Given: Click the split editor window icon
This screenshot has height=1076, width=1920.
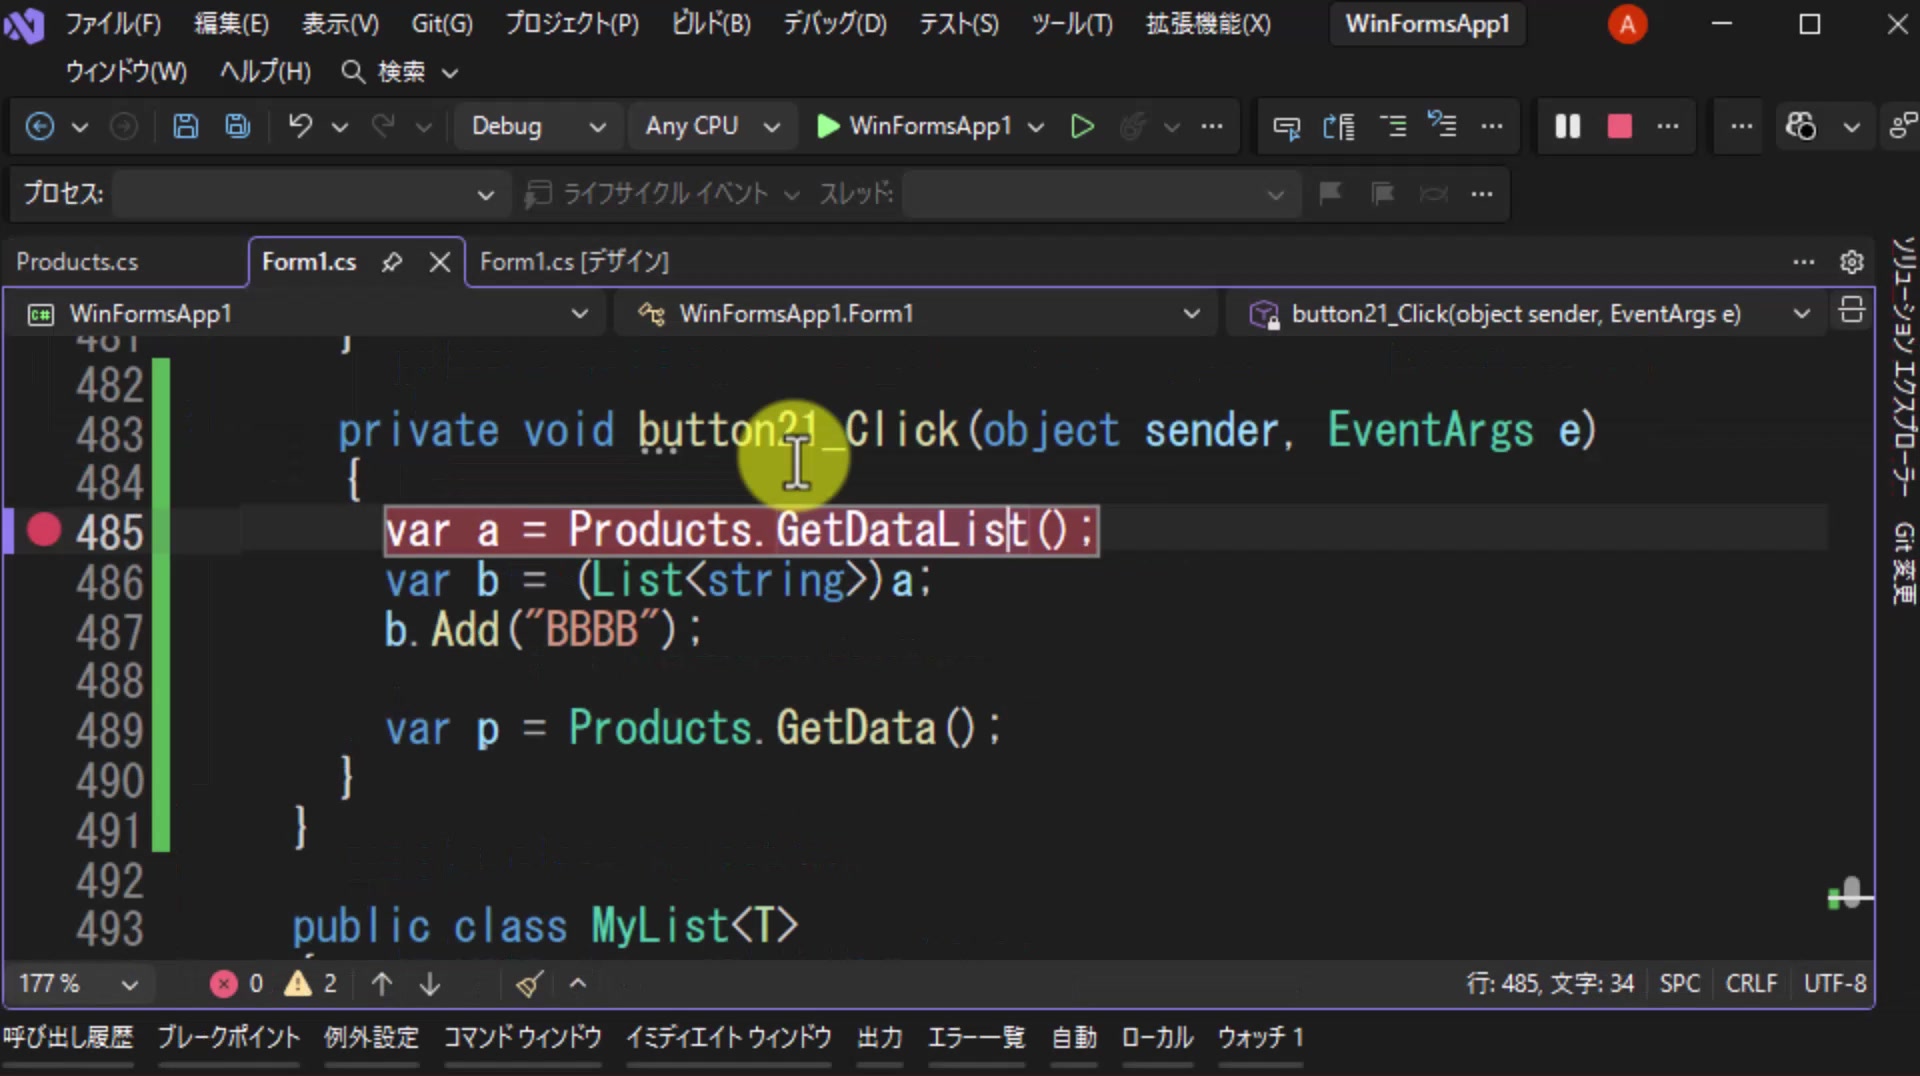Looking at the screenshot, I should 1851,311.
